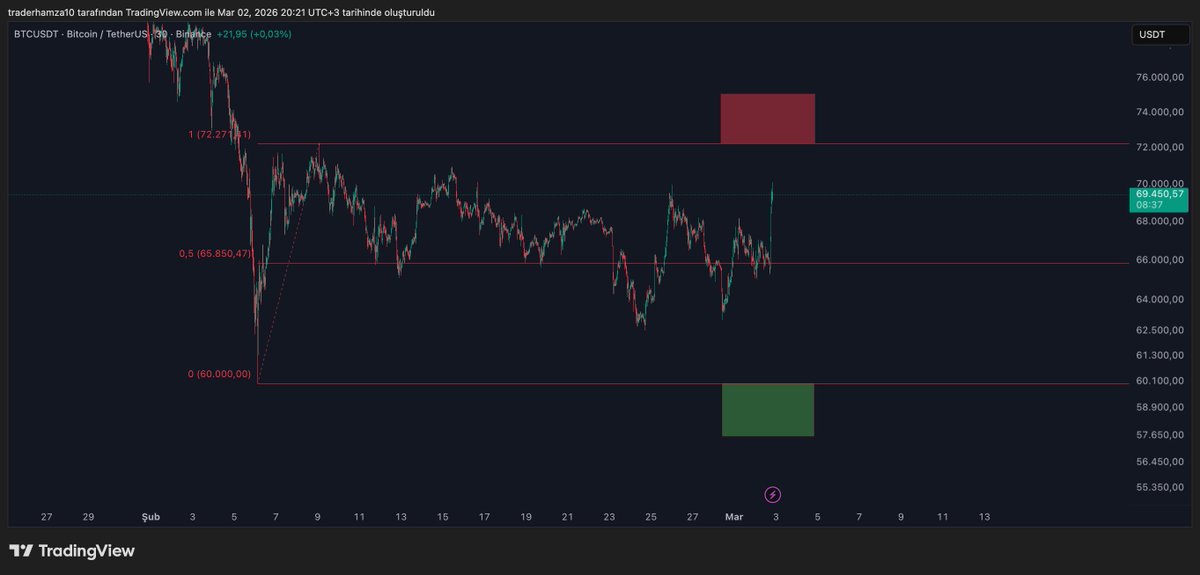This screenshot has width=1200, height=575.
Task: Click the 61.300,00 price axis label
Action: (x=1161, y=355)
